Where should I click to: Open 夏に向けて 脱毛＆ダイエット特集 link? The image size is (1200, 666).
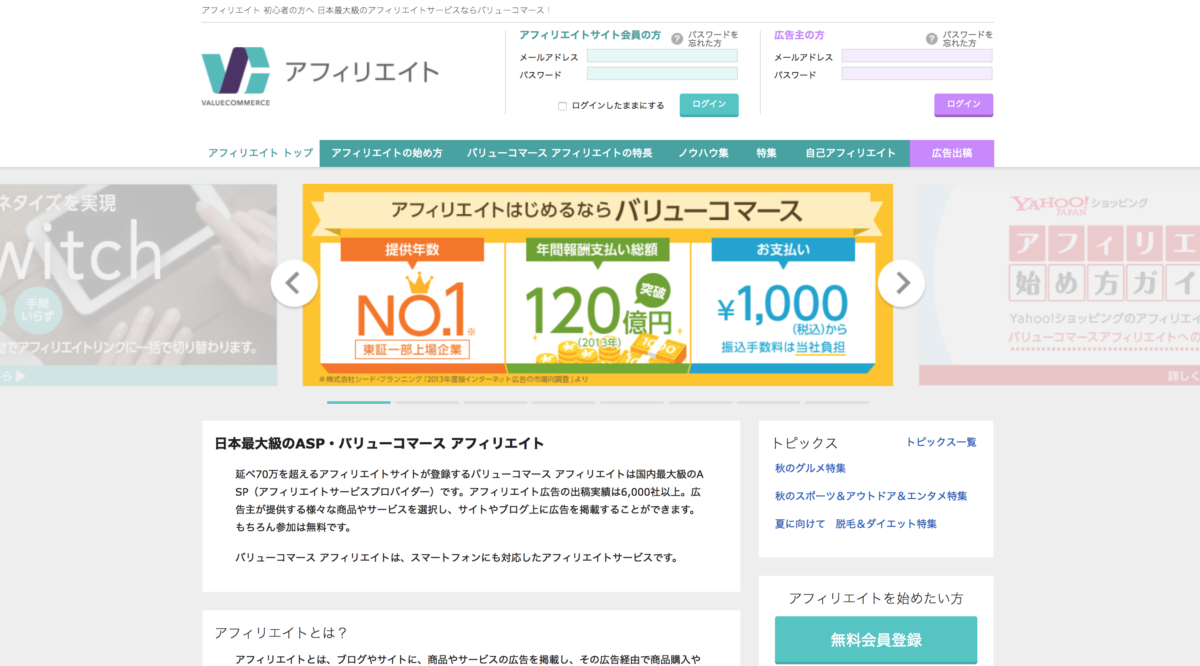(856, 524)
